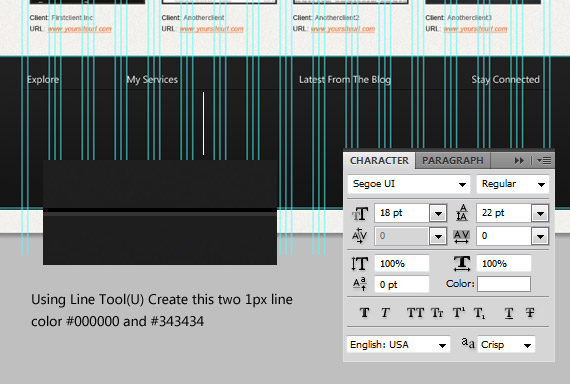The height and width of the screenshot is (384, 570).
Task: Toggle Superscript style
Action: click(x=458, y=313)
